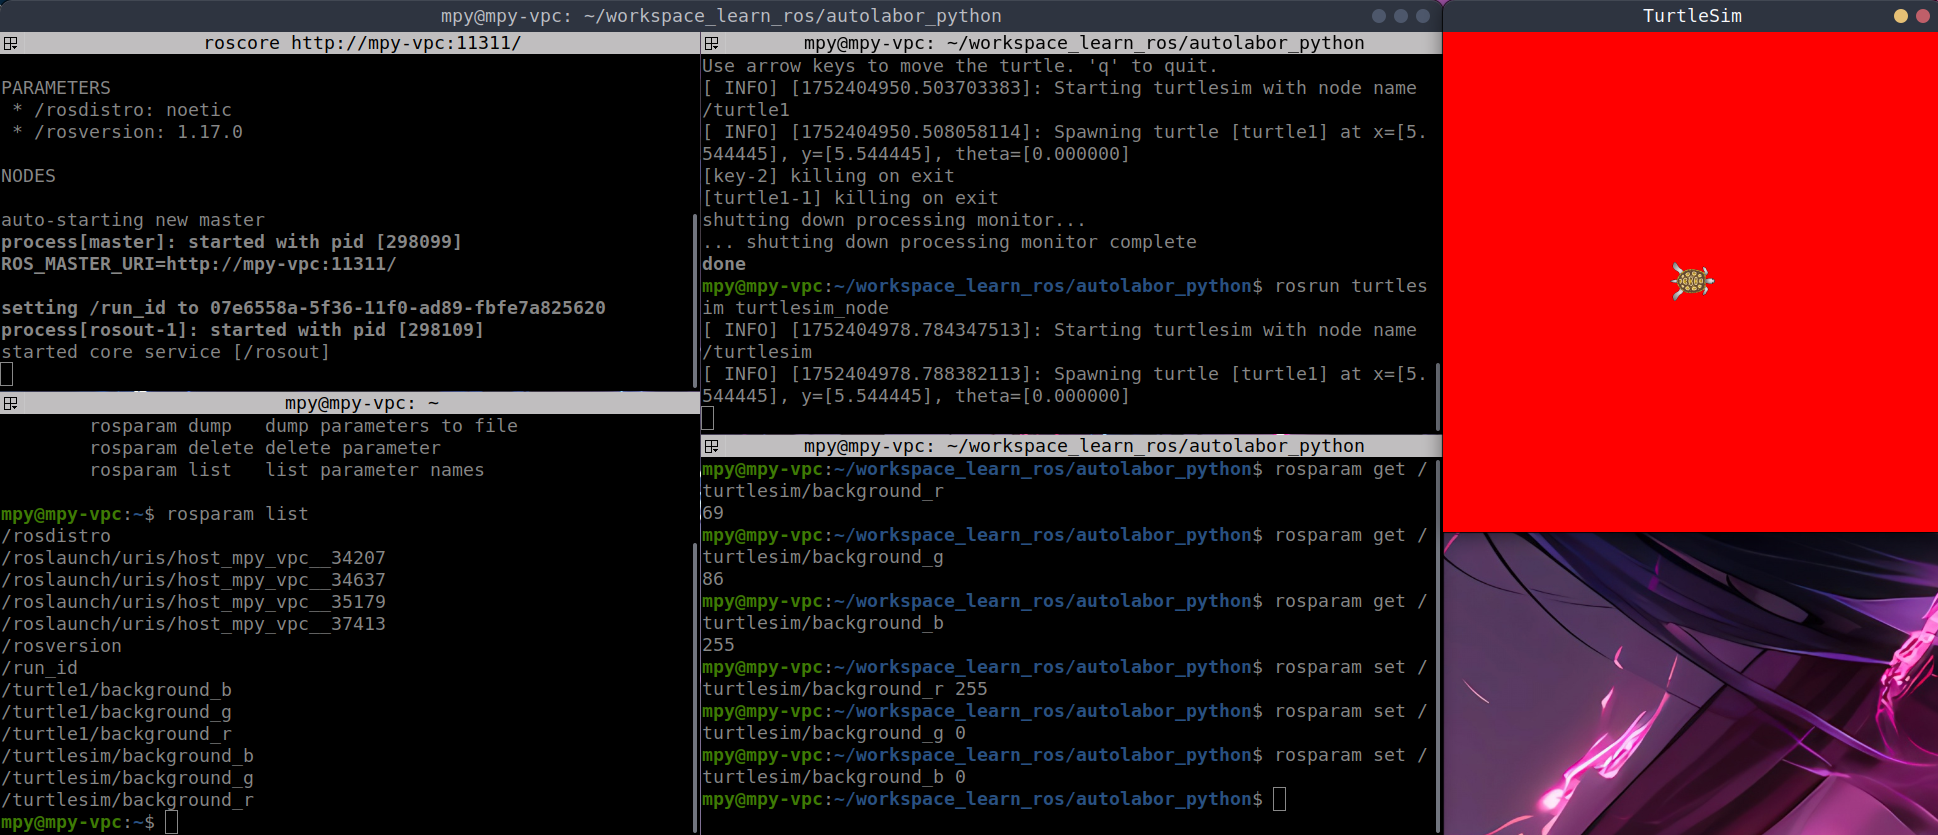The width and height of the screenshot is (1938, 835).
Task: Focus the prompt after the rosparam list output
Action: (x=171, y=823)
